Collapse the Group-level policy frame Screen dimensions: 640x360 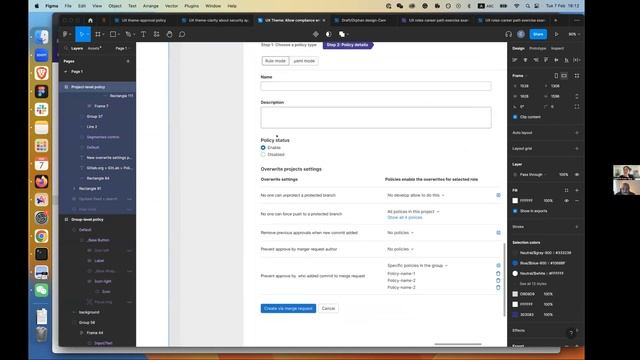click(66, 220)
